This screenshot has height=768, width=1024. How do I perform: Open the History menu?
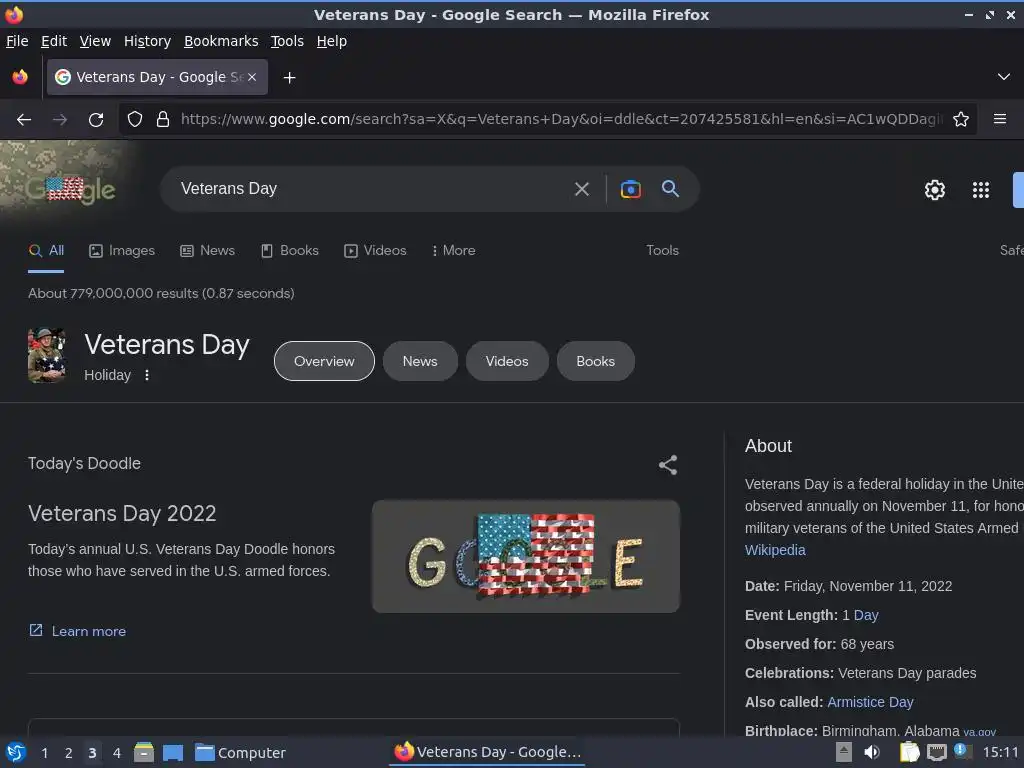[147, 41]
